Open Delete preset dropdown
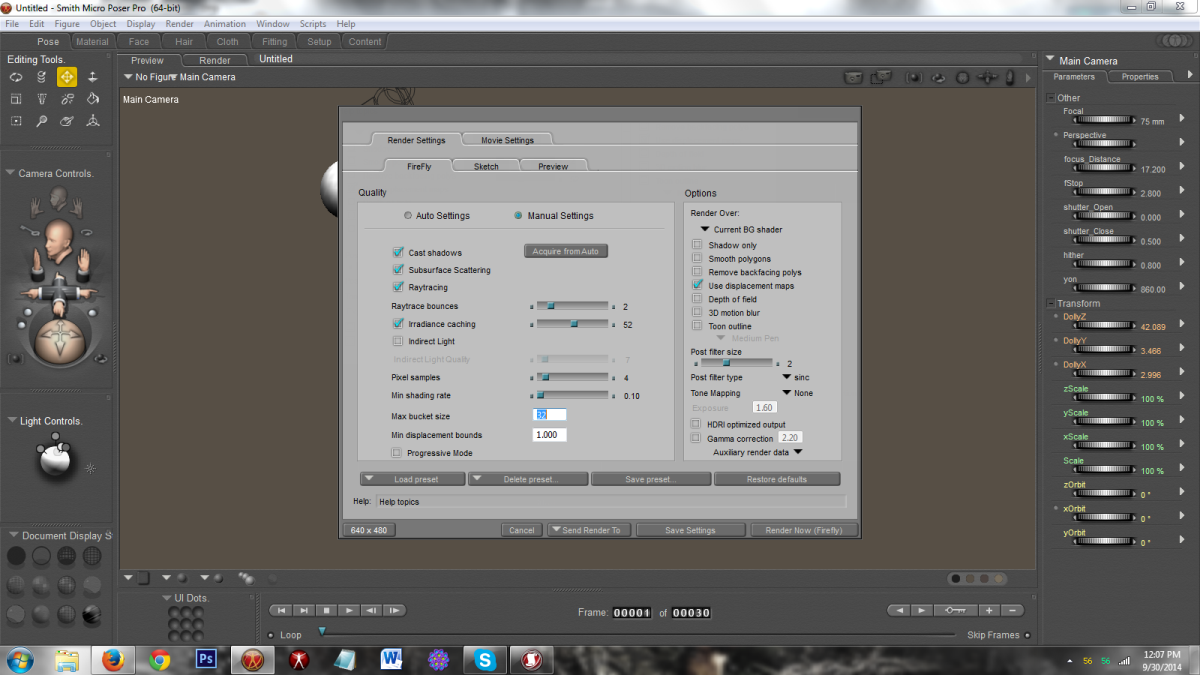The width and height of the screenshot is (1200, 675). [x=528, y=479]
